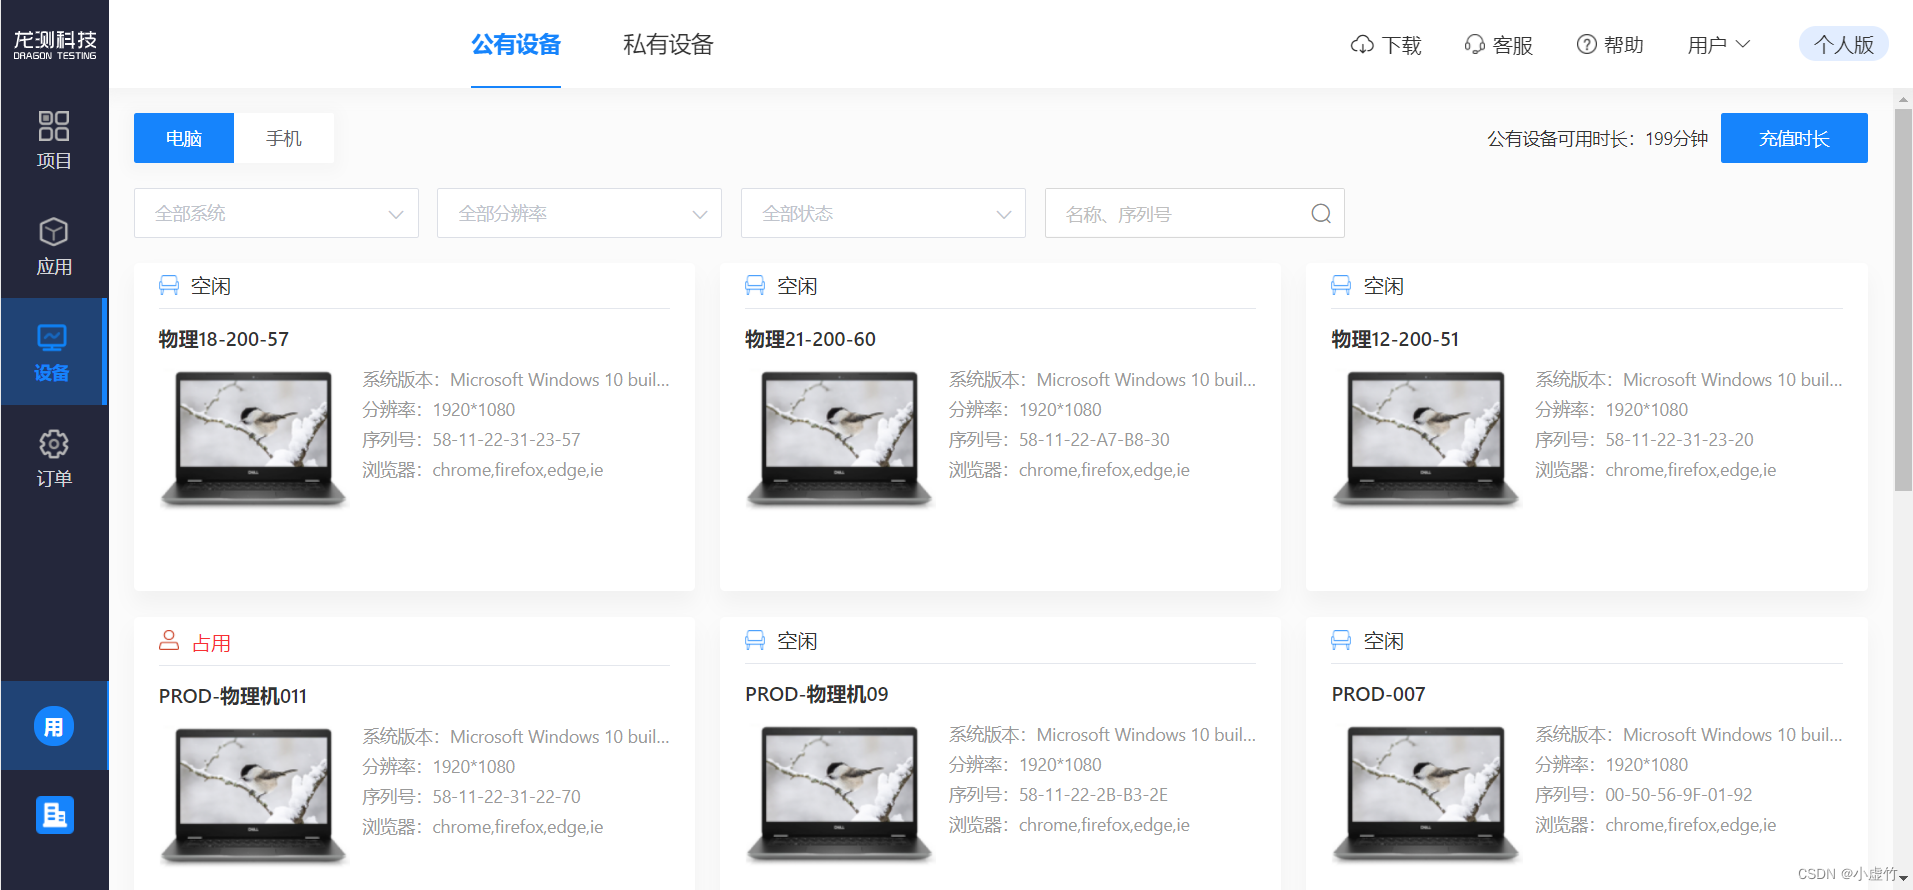Click the page vertical scrollbar thumb
1913x890 pixels.
(1903, 300)
